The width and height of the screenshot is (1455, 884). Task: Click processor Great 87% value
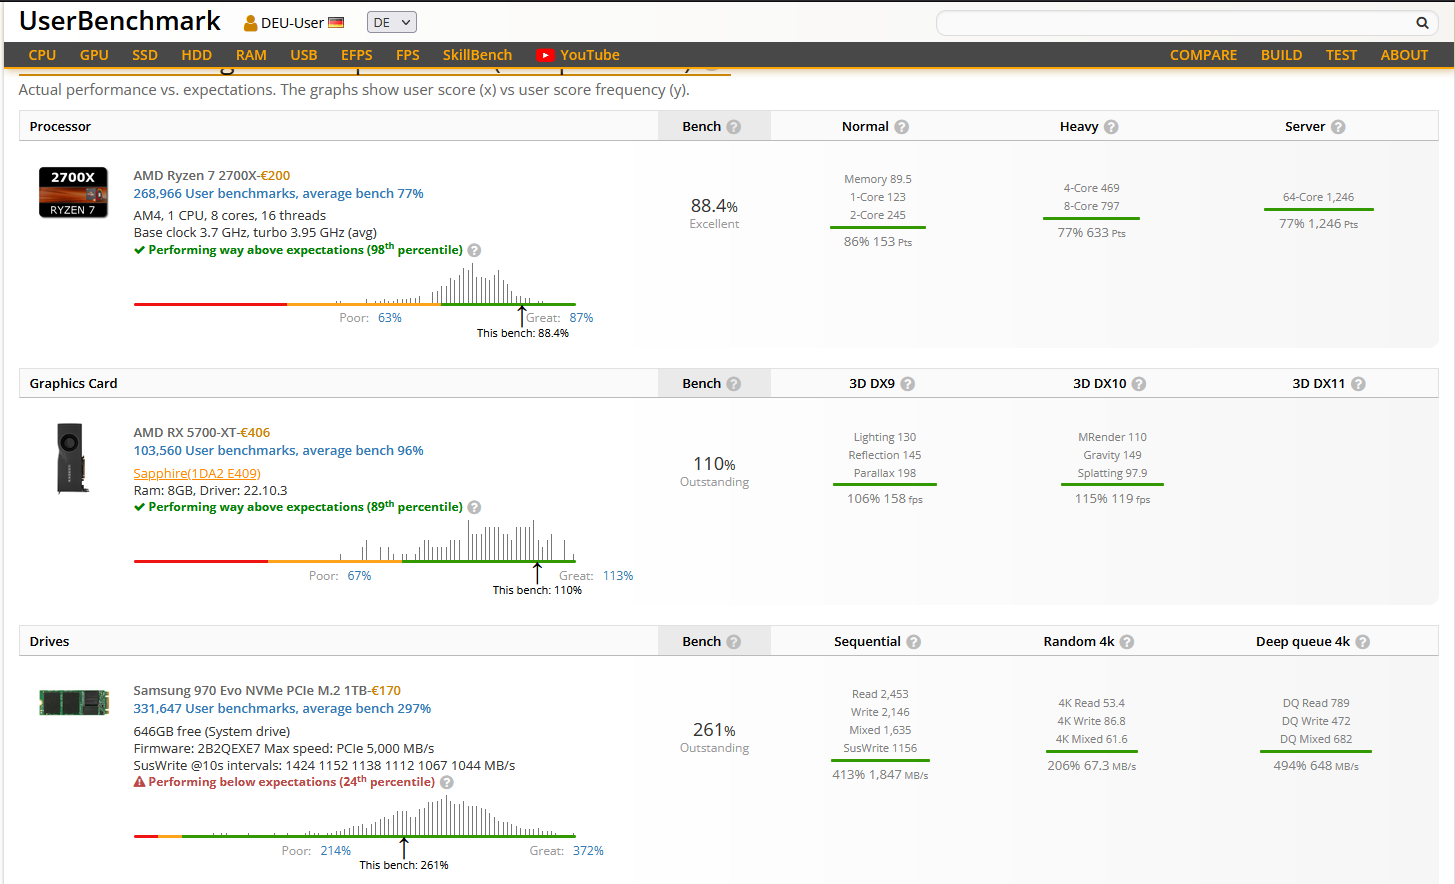(x=581, y=318)
